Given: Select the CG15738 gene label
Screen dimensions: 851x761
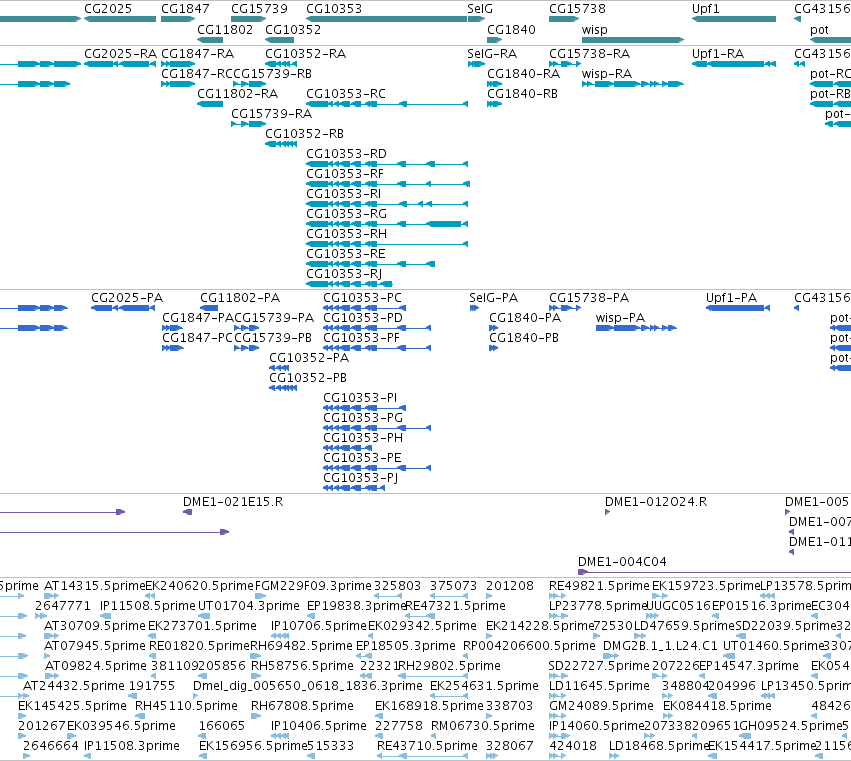Looking at the screenshot, I should [x=577, y=9].
